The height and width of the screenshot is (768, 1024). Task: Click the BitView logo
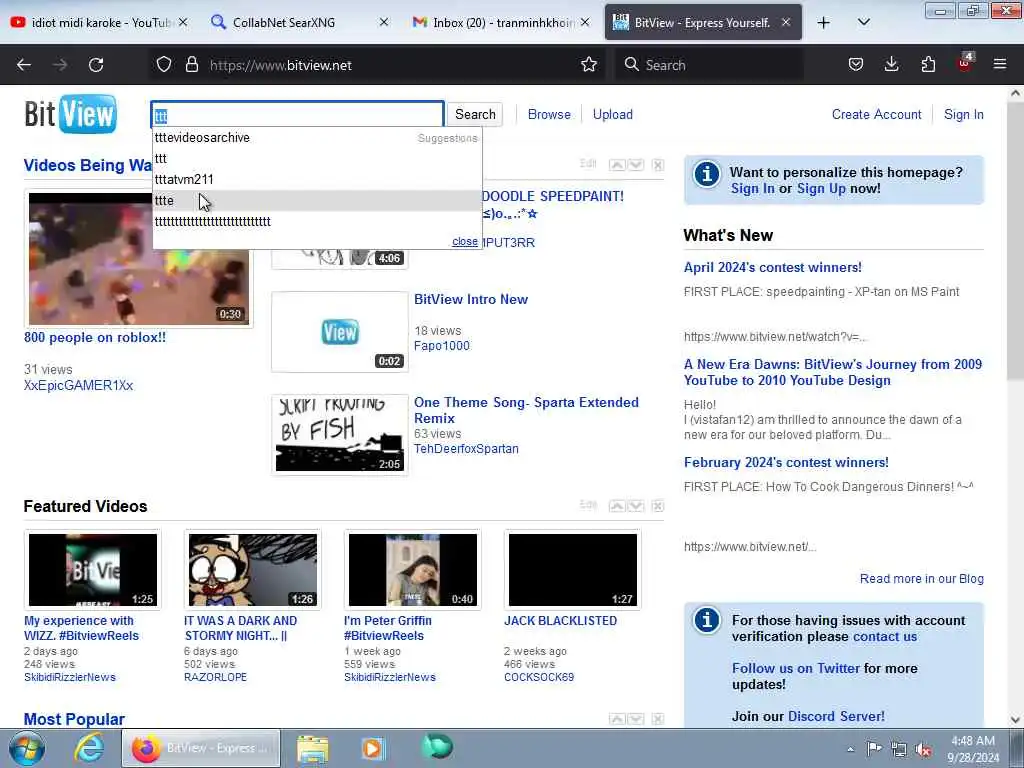point(71,114)
